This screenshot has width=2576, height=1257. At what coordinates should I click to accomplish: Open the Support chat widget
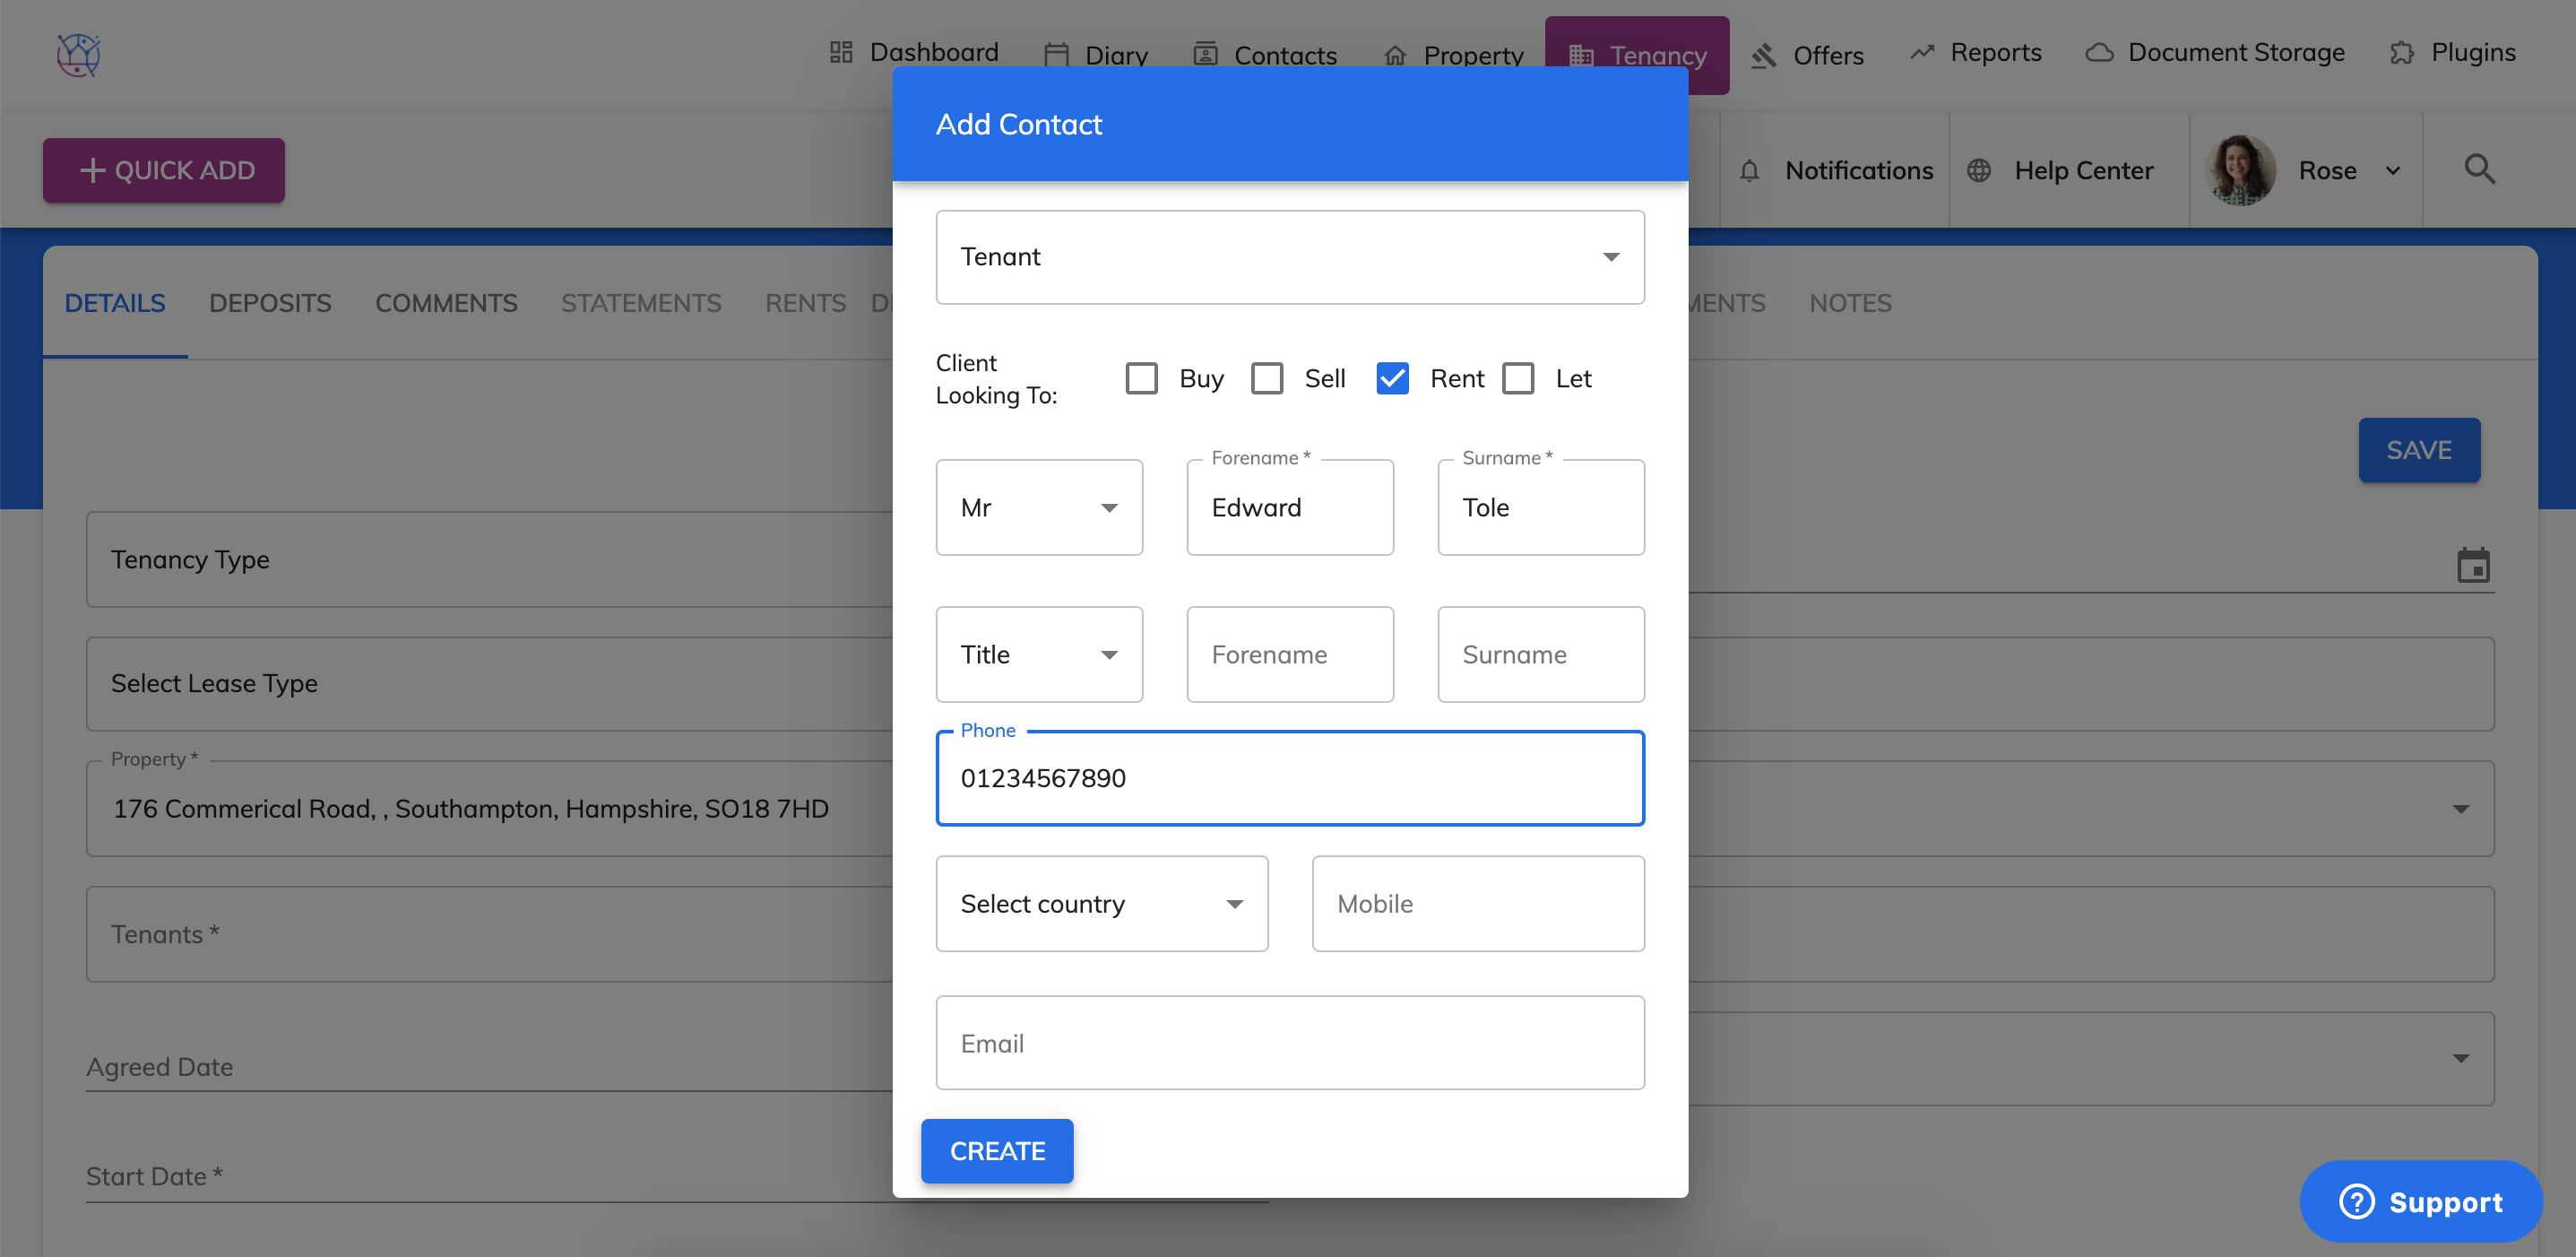[x=2420, y=1201]
